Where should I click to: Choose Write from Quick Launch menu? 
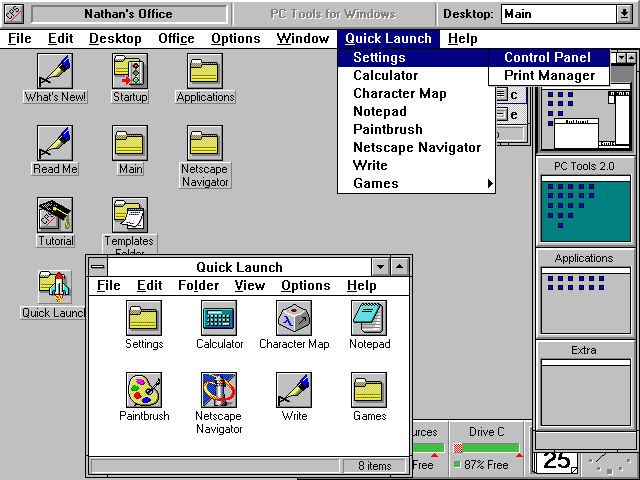(x=416, y=165)
